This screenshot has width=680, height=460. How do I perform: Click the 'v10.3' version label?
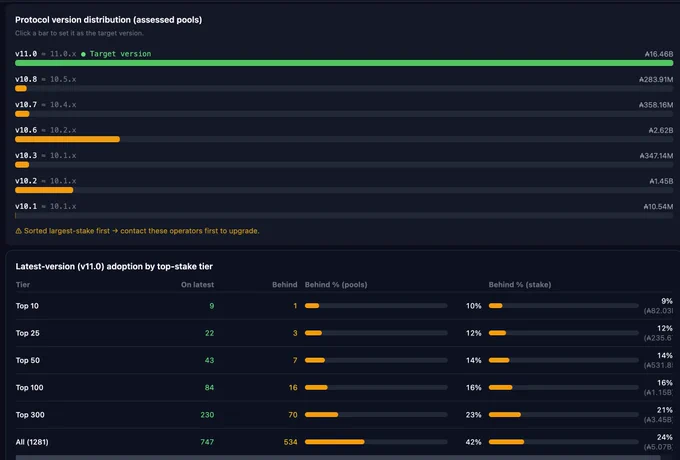tap(26, 155)
